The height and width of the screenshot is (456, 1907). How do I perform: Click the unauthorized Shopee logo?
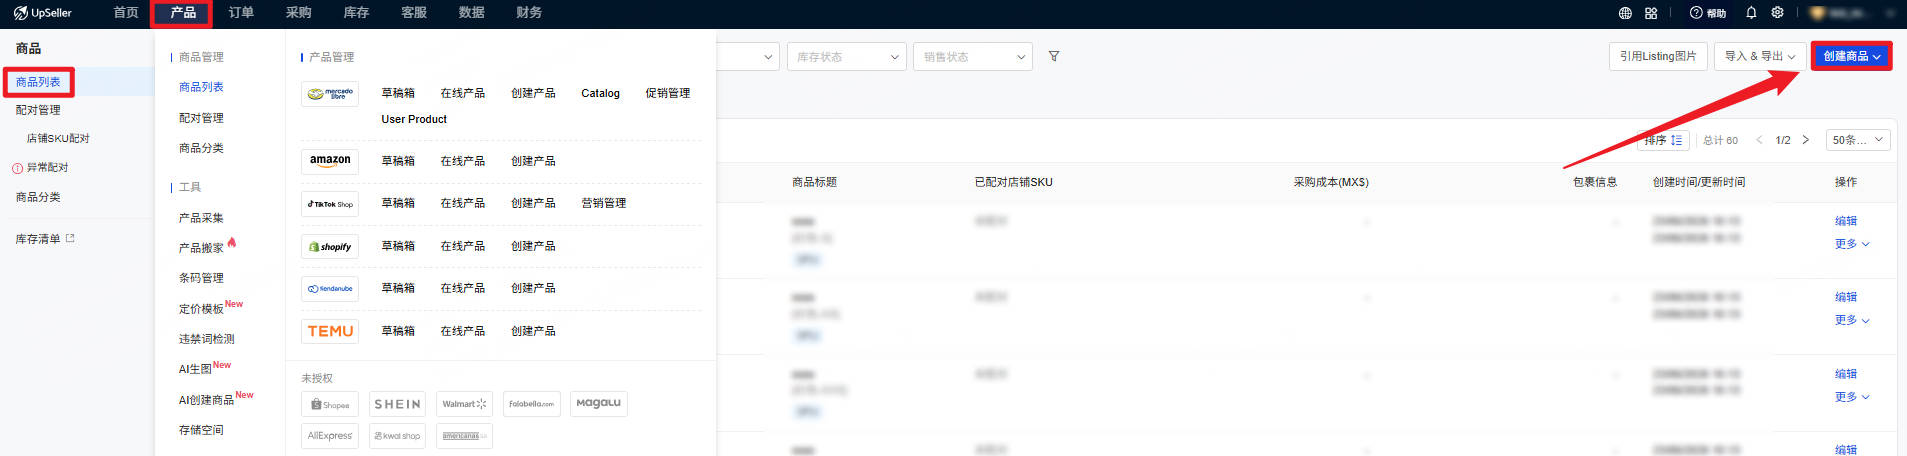coord(330,404)
